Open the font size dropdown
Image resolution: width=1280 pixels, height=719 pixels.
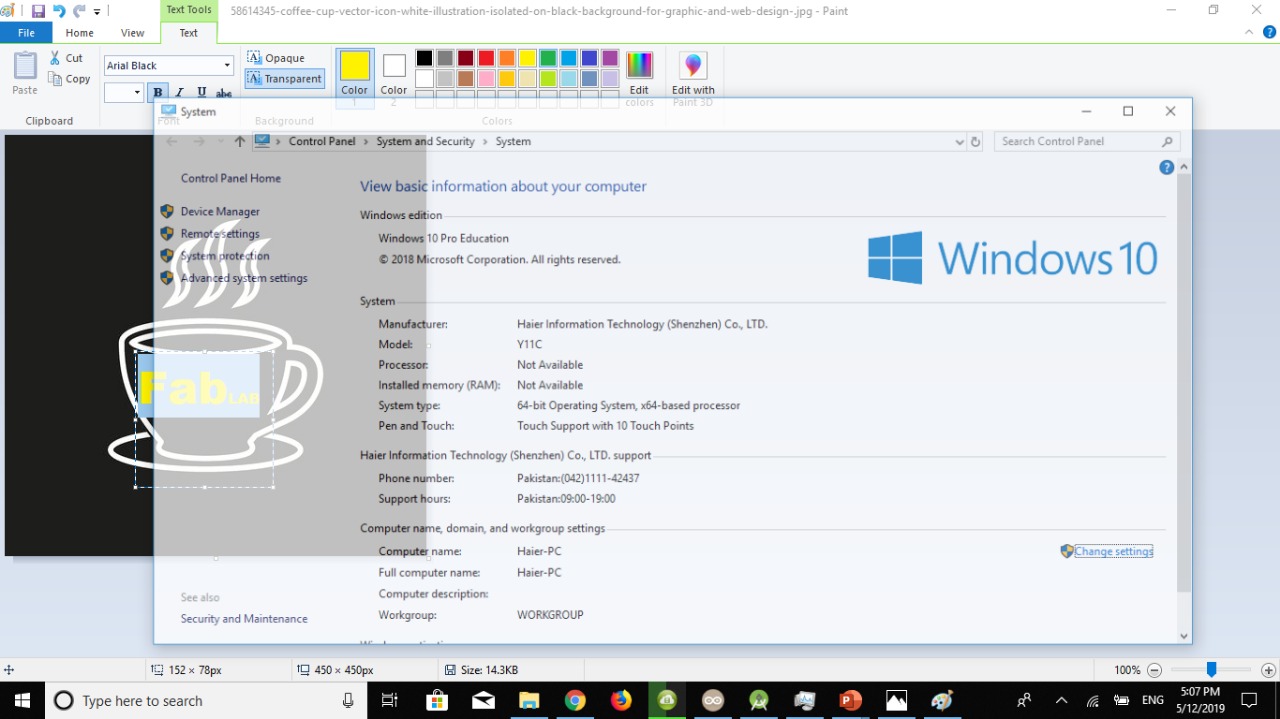137,93
